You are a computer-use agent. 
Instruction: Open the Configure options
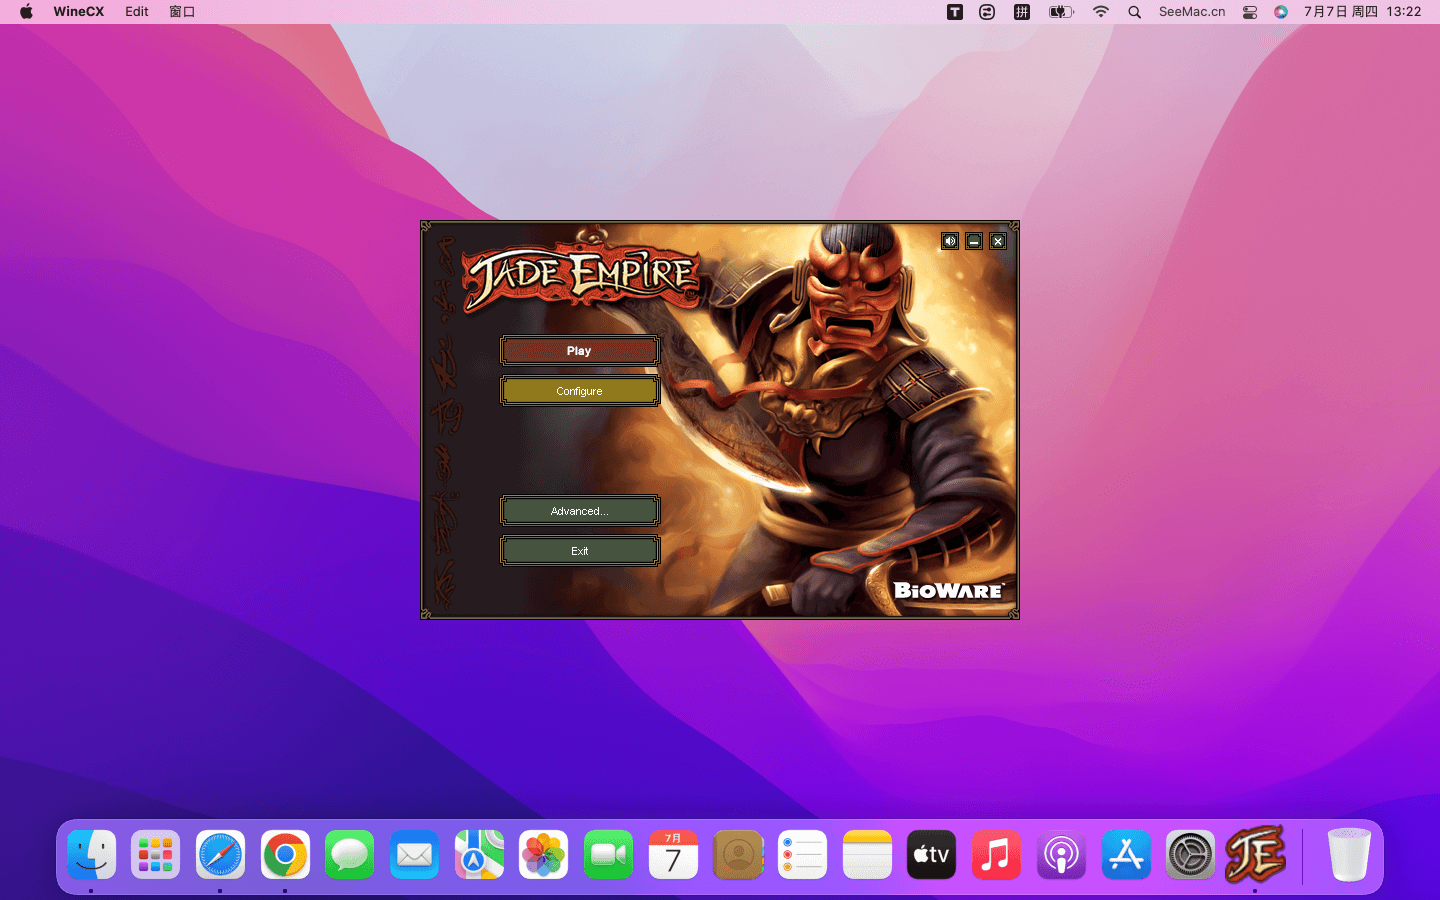tap(580, 391)
